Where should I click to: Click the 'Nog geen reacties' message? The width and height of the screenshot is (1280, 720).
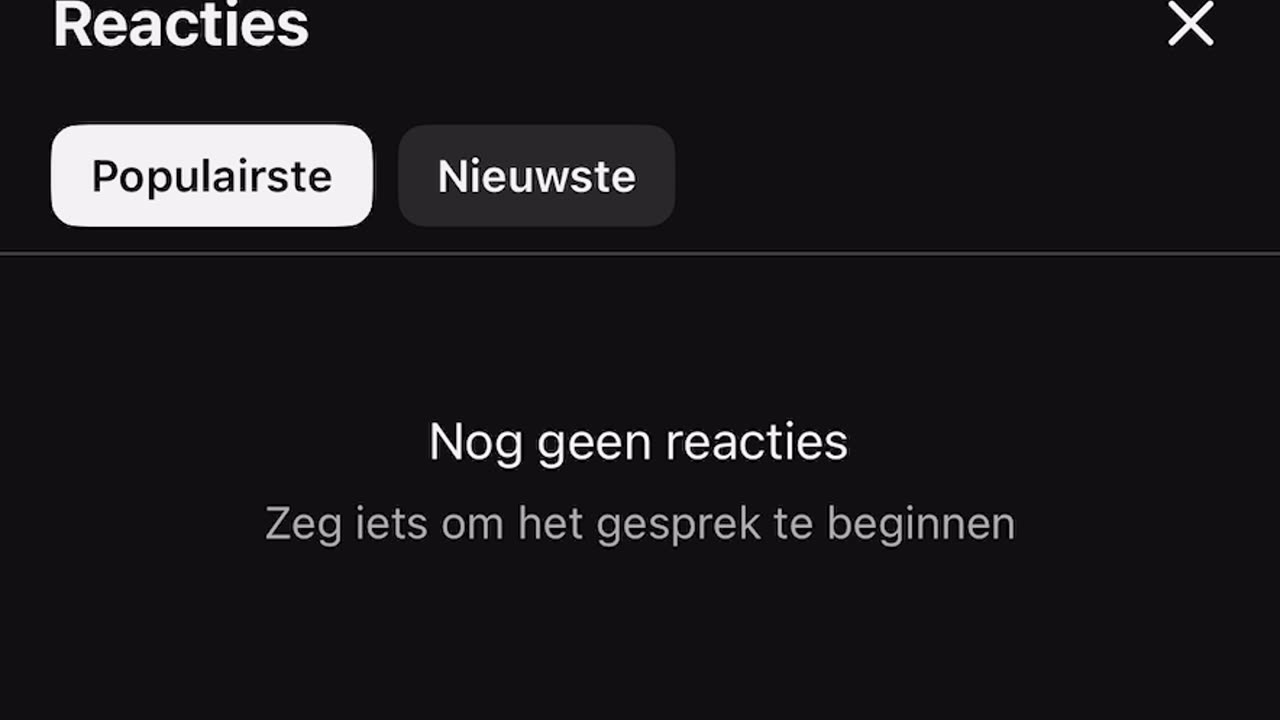tap(638, 442)
